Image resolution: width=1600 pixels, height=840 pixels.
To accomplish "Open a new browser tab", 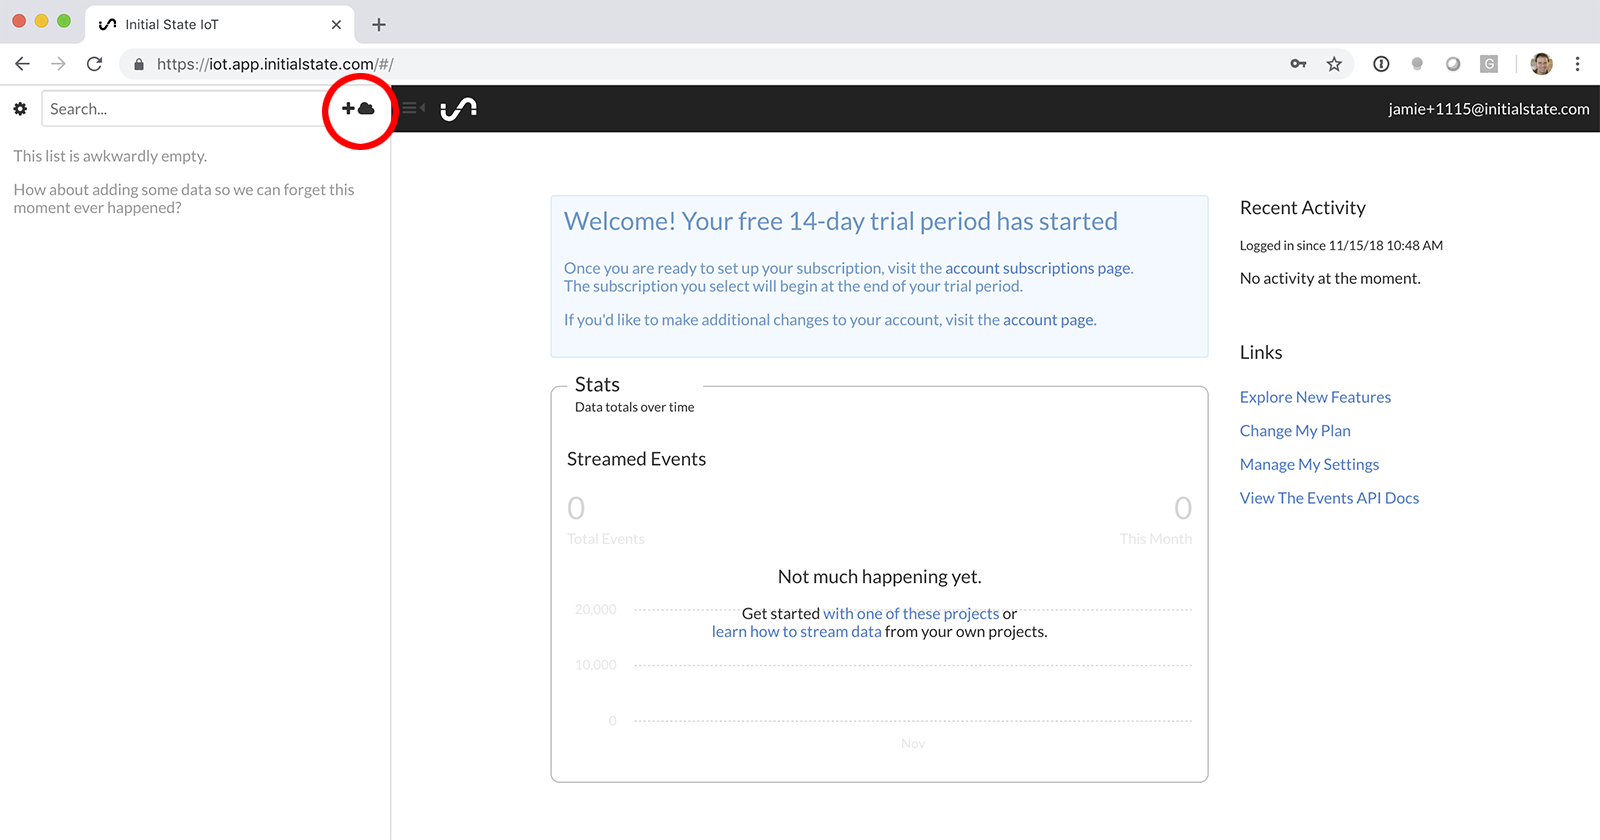I will [x=378, y=24].
